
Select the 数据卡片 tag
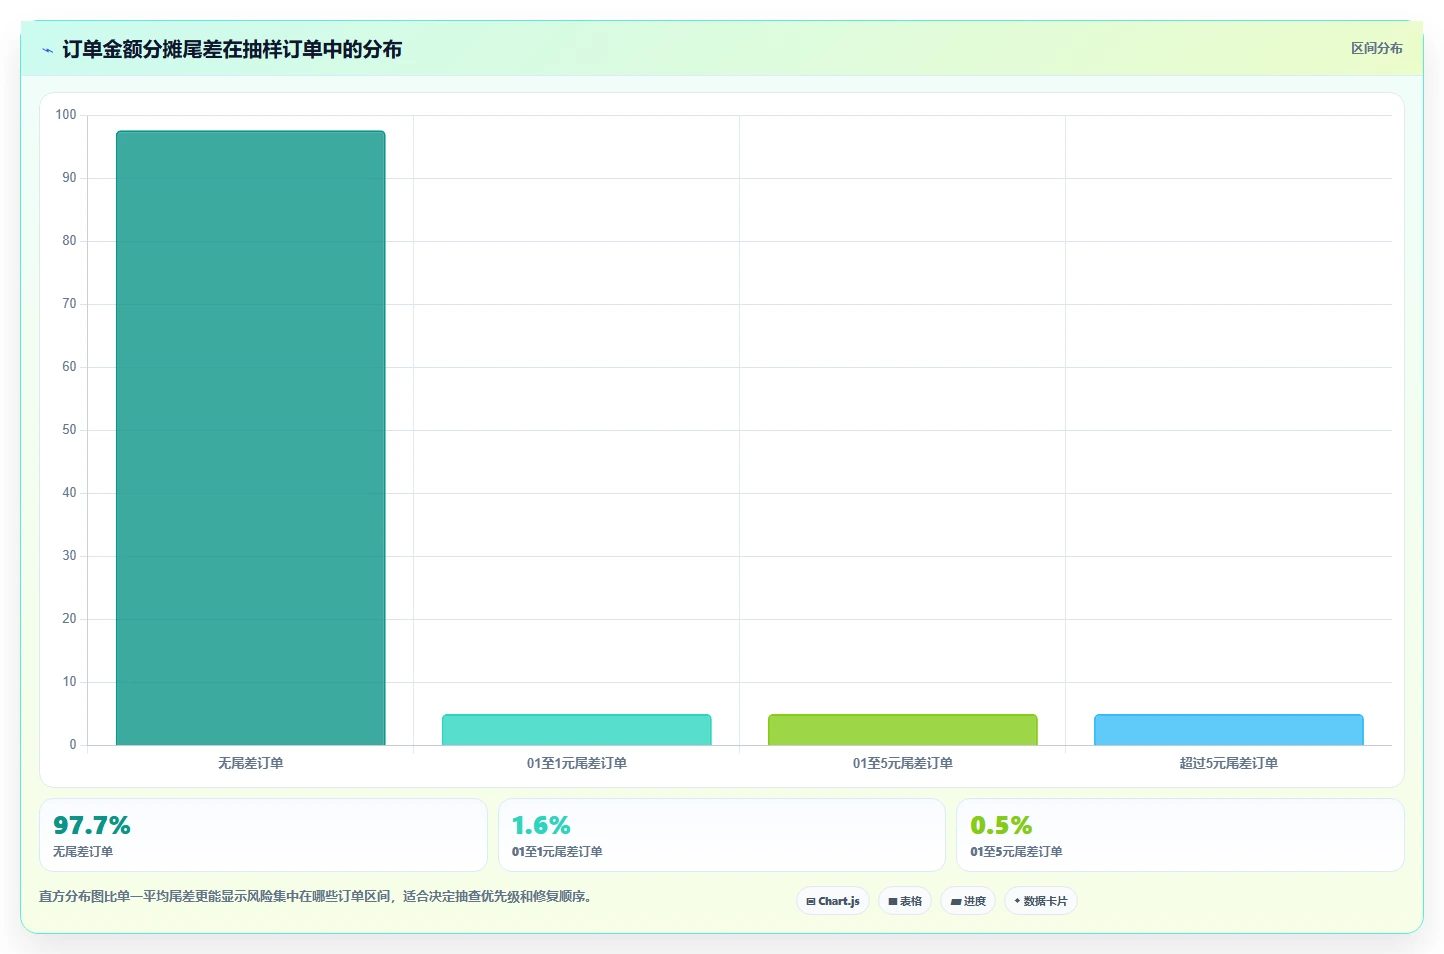click(x=1041, y=901)
